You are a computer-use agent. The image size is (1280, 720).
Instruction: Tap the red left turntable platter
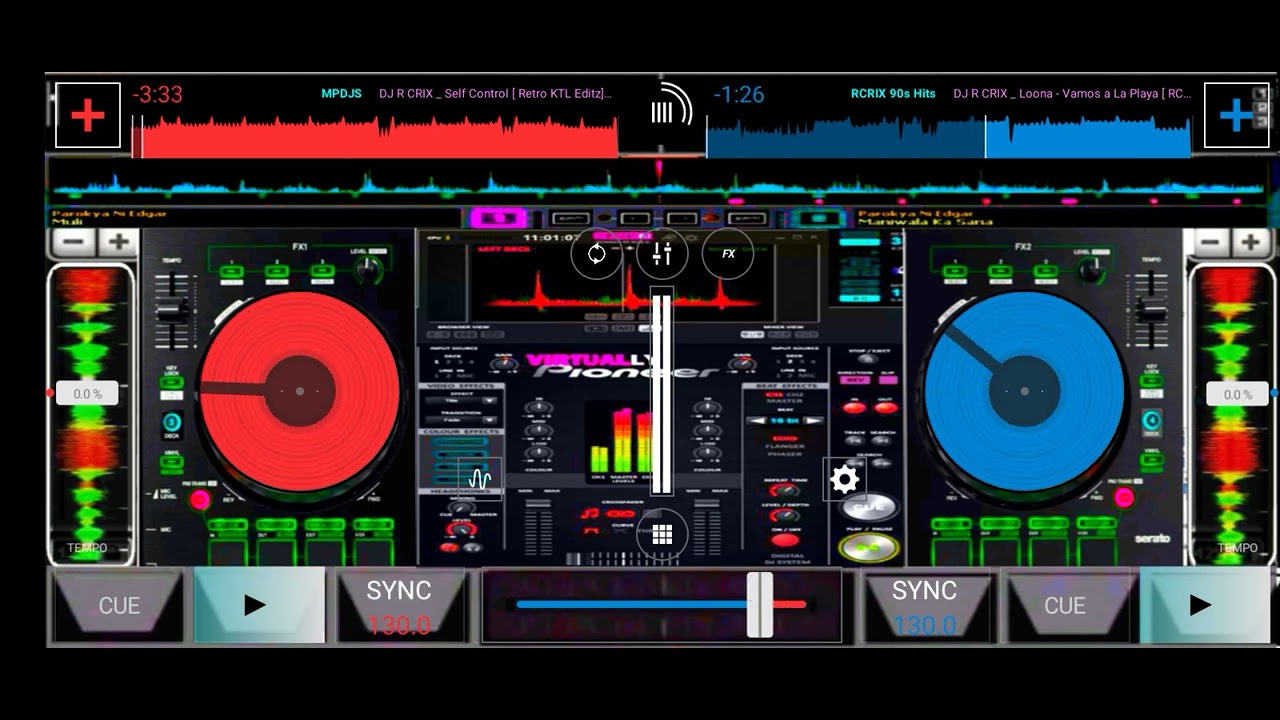coord(300,391)
